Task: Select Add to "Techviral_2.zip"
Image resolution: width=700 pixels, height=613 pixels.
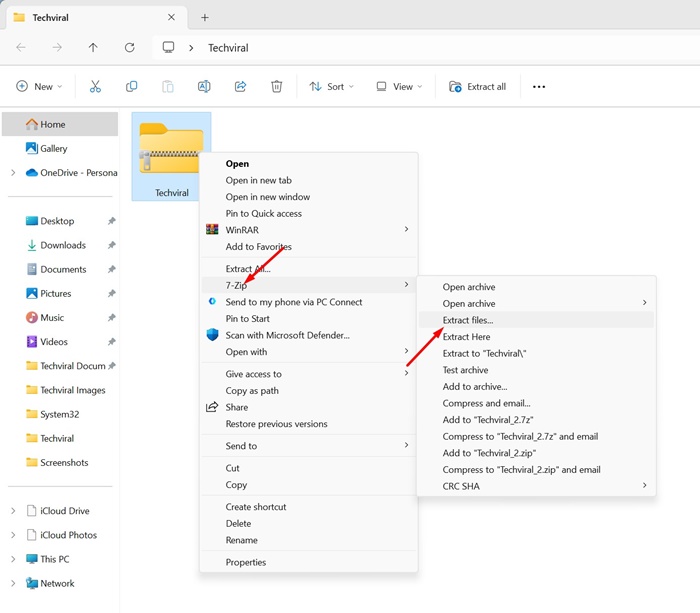Action: pyautogui.click(x=536, y=453)
